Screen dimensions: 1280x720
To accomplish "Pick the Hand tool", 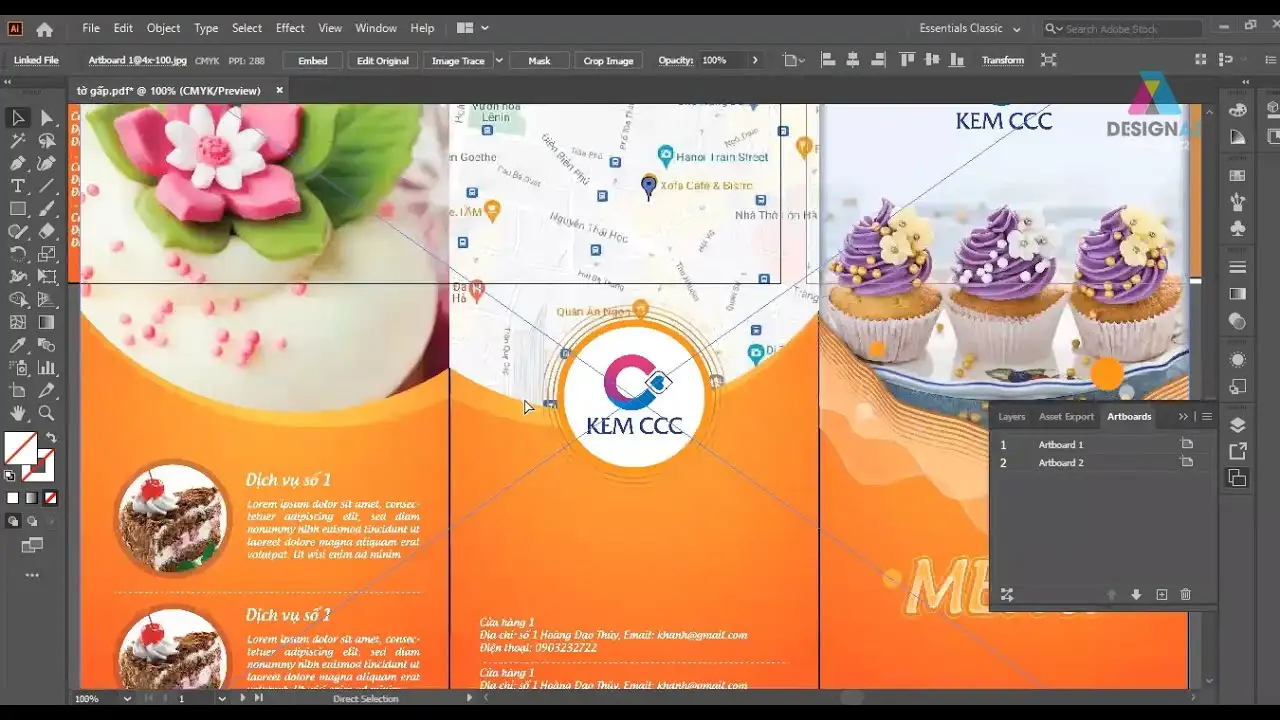I will (x=18, y=413).
